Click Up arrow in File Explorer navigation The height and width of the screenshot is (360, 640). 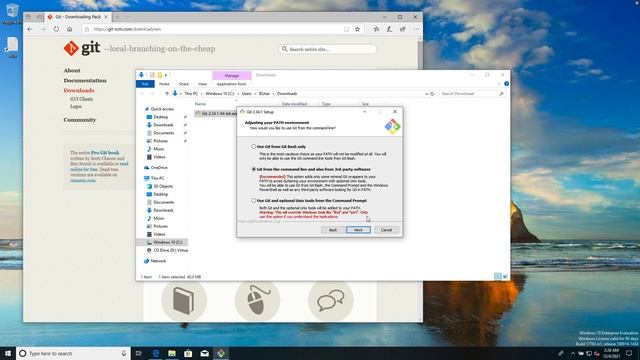pyautogui.click(x=167, y=93)
